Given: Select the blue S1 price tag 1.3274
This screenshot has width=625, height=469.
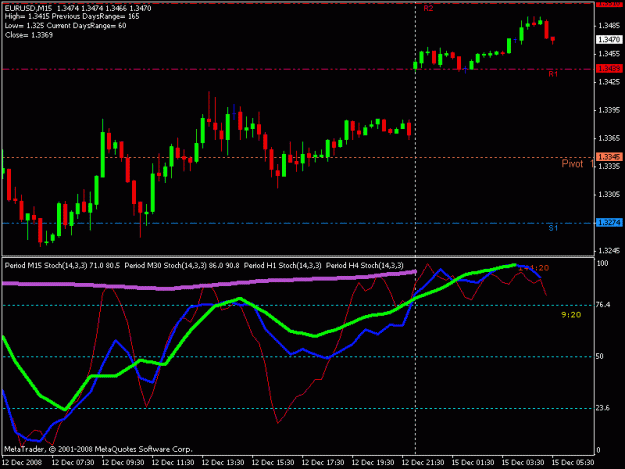Looking at the screenshot, I should (x=609, y=222).
